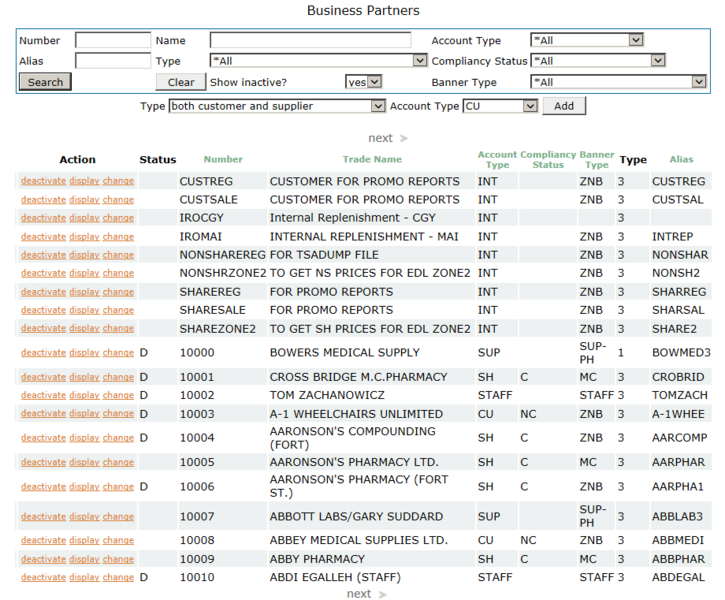The height and width of the screenshot is (600, 725).
Task: Display the SHARESALE partner
Action: (x=84, y=310)
